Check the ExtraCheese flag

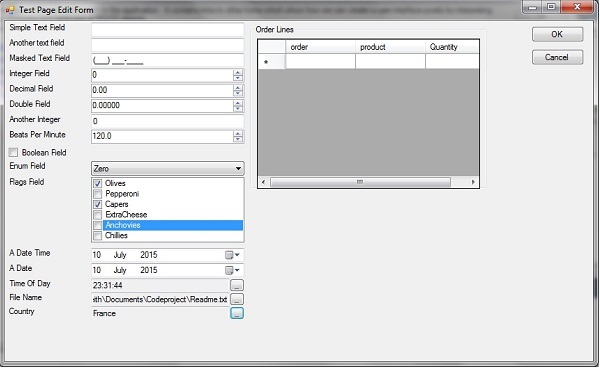coord(98,215)
